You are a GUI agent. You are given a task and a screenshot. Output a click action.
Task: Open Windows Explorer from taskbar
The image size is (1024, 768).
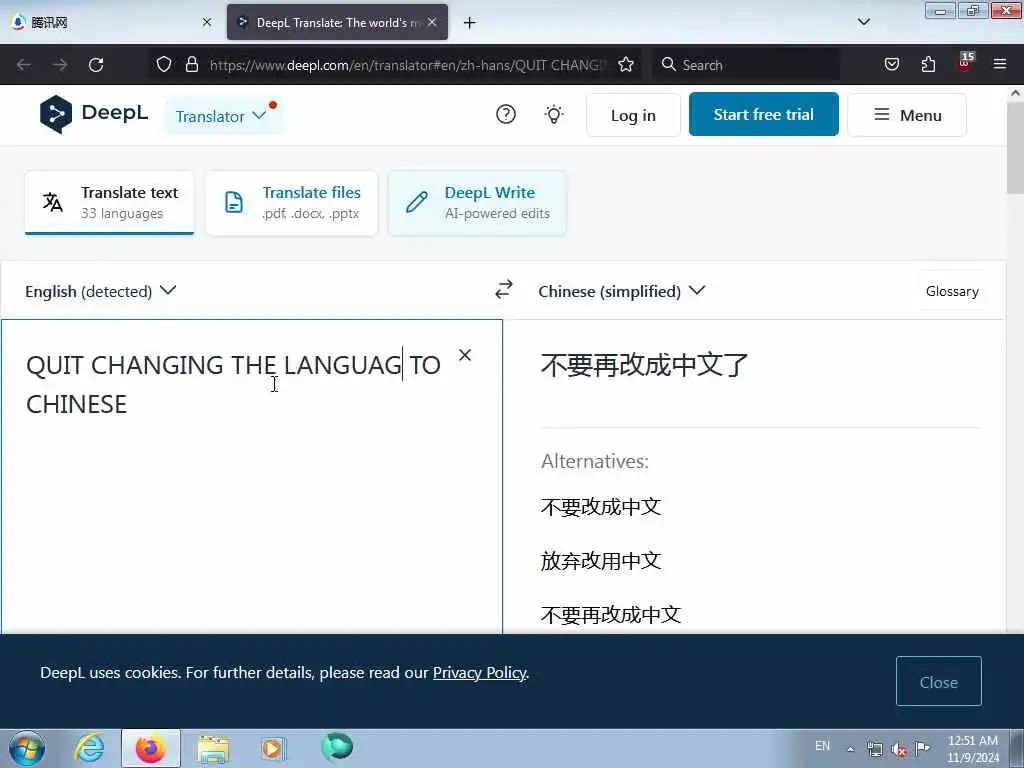pyautogui.click(x=213, y=749)
